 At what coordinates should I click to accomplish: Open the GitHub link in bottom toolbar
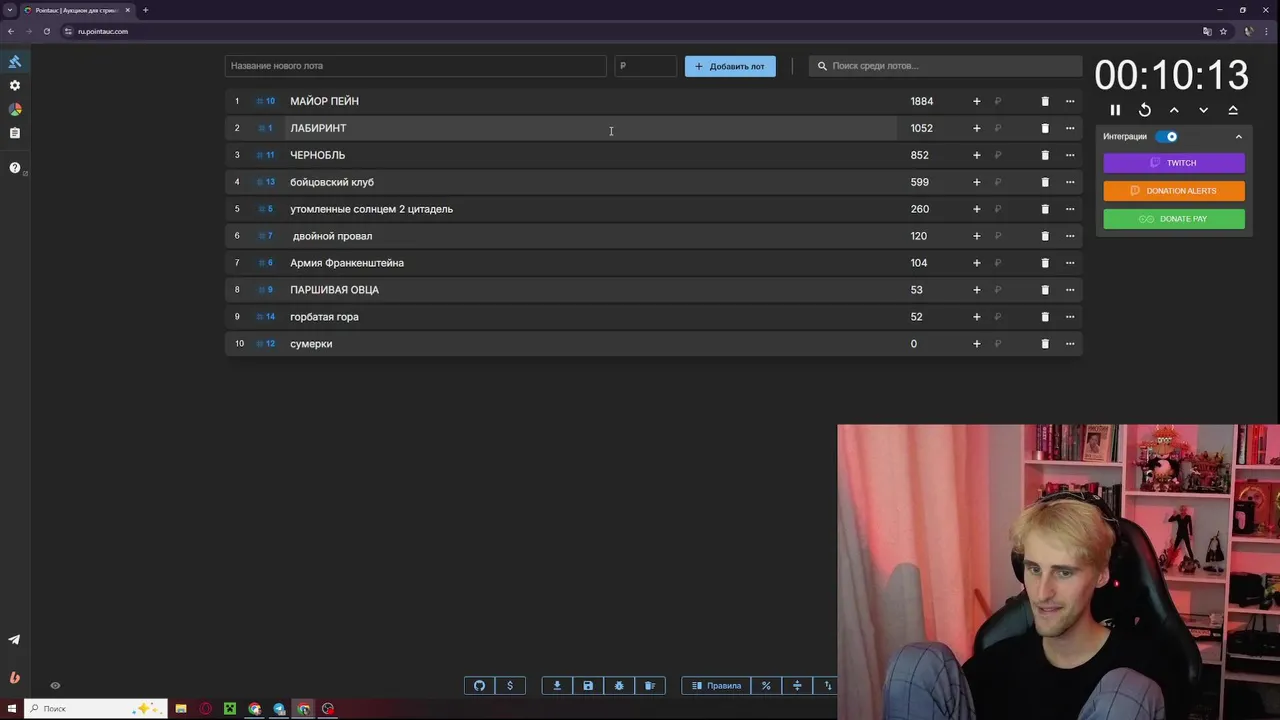click(x=479, y=686)
